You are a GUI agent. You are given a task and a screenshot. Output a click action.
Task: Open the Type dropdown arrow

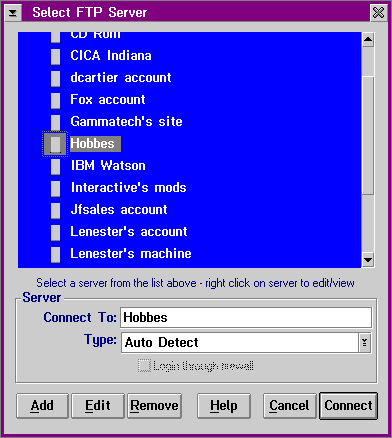[365, 342]
